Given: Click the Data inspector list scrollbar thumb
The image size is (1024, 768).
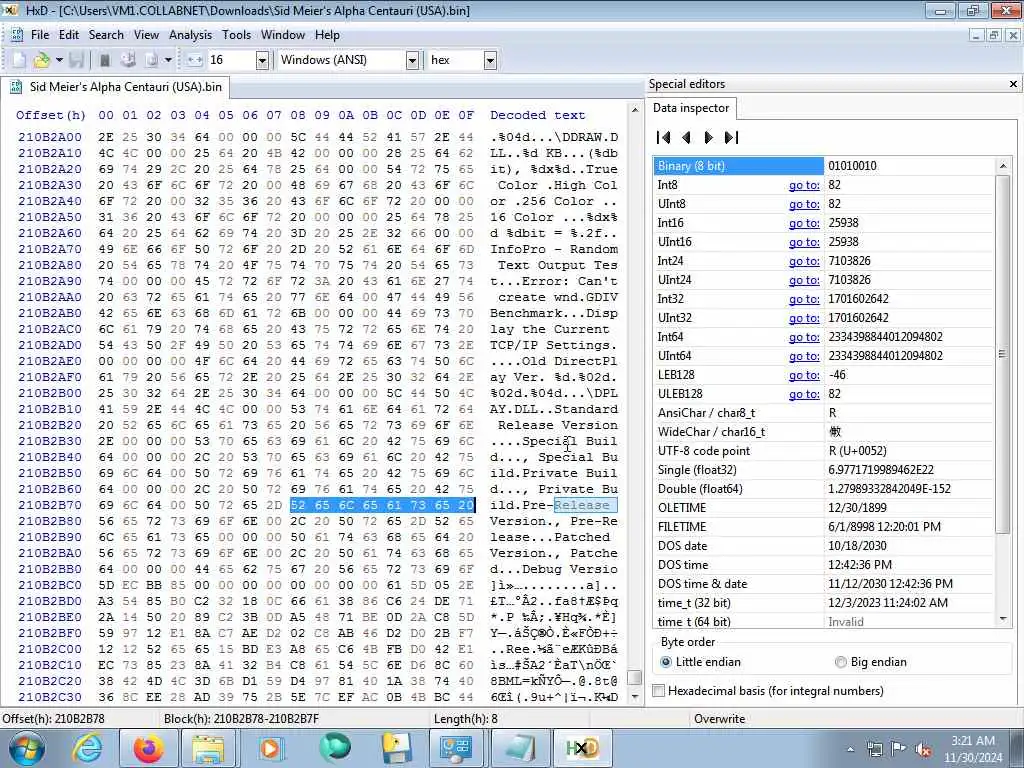Looking at the screenshot, I should click(1002, 353).
